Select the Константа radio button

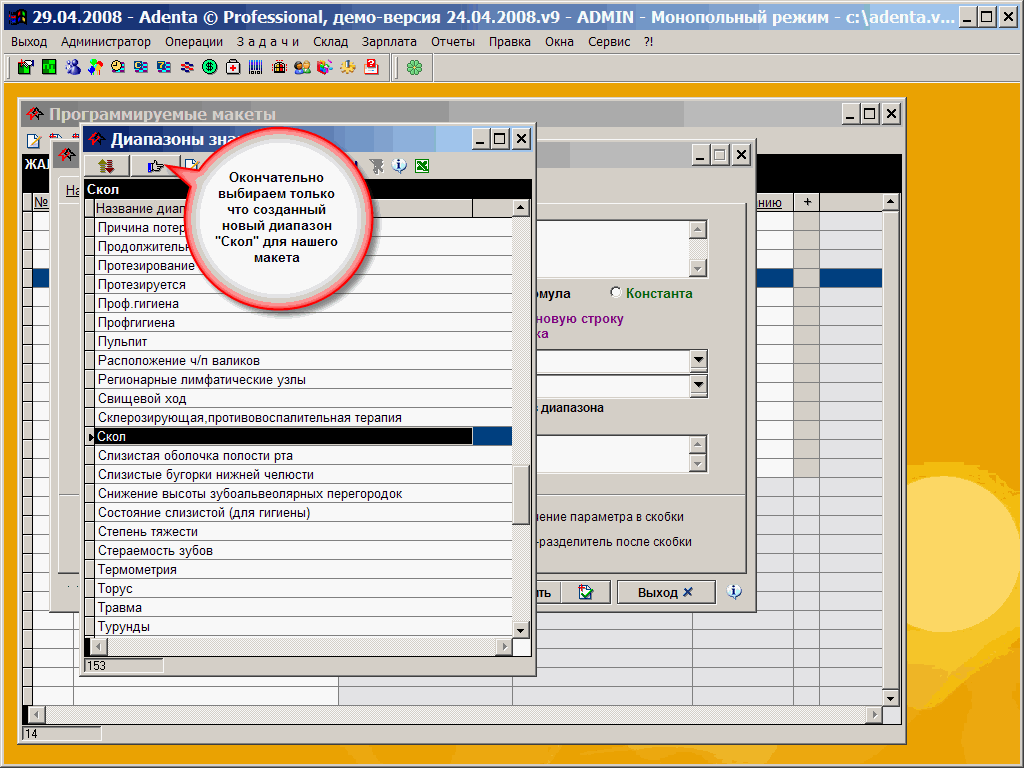(x=616, y=293)
